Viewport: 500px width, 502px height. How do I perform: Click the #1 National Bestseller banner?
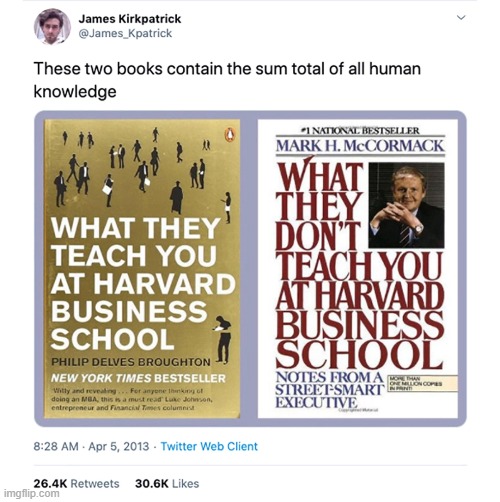pyautogui.click(x=360, y=131)
